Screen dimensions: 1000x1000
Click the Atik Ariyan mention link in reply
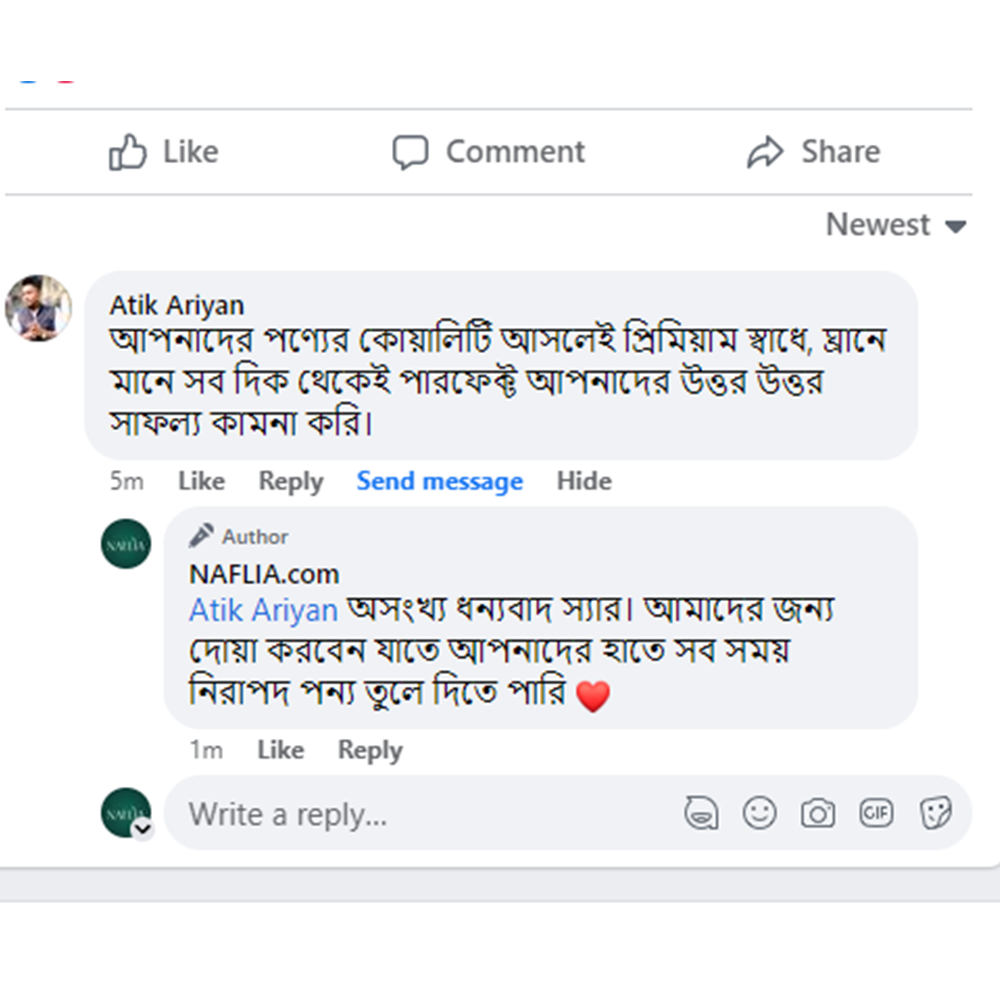[264, 610]
